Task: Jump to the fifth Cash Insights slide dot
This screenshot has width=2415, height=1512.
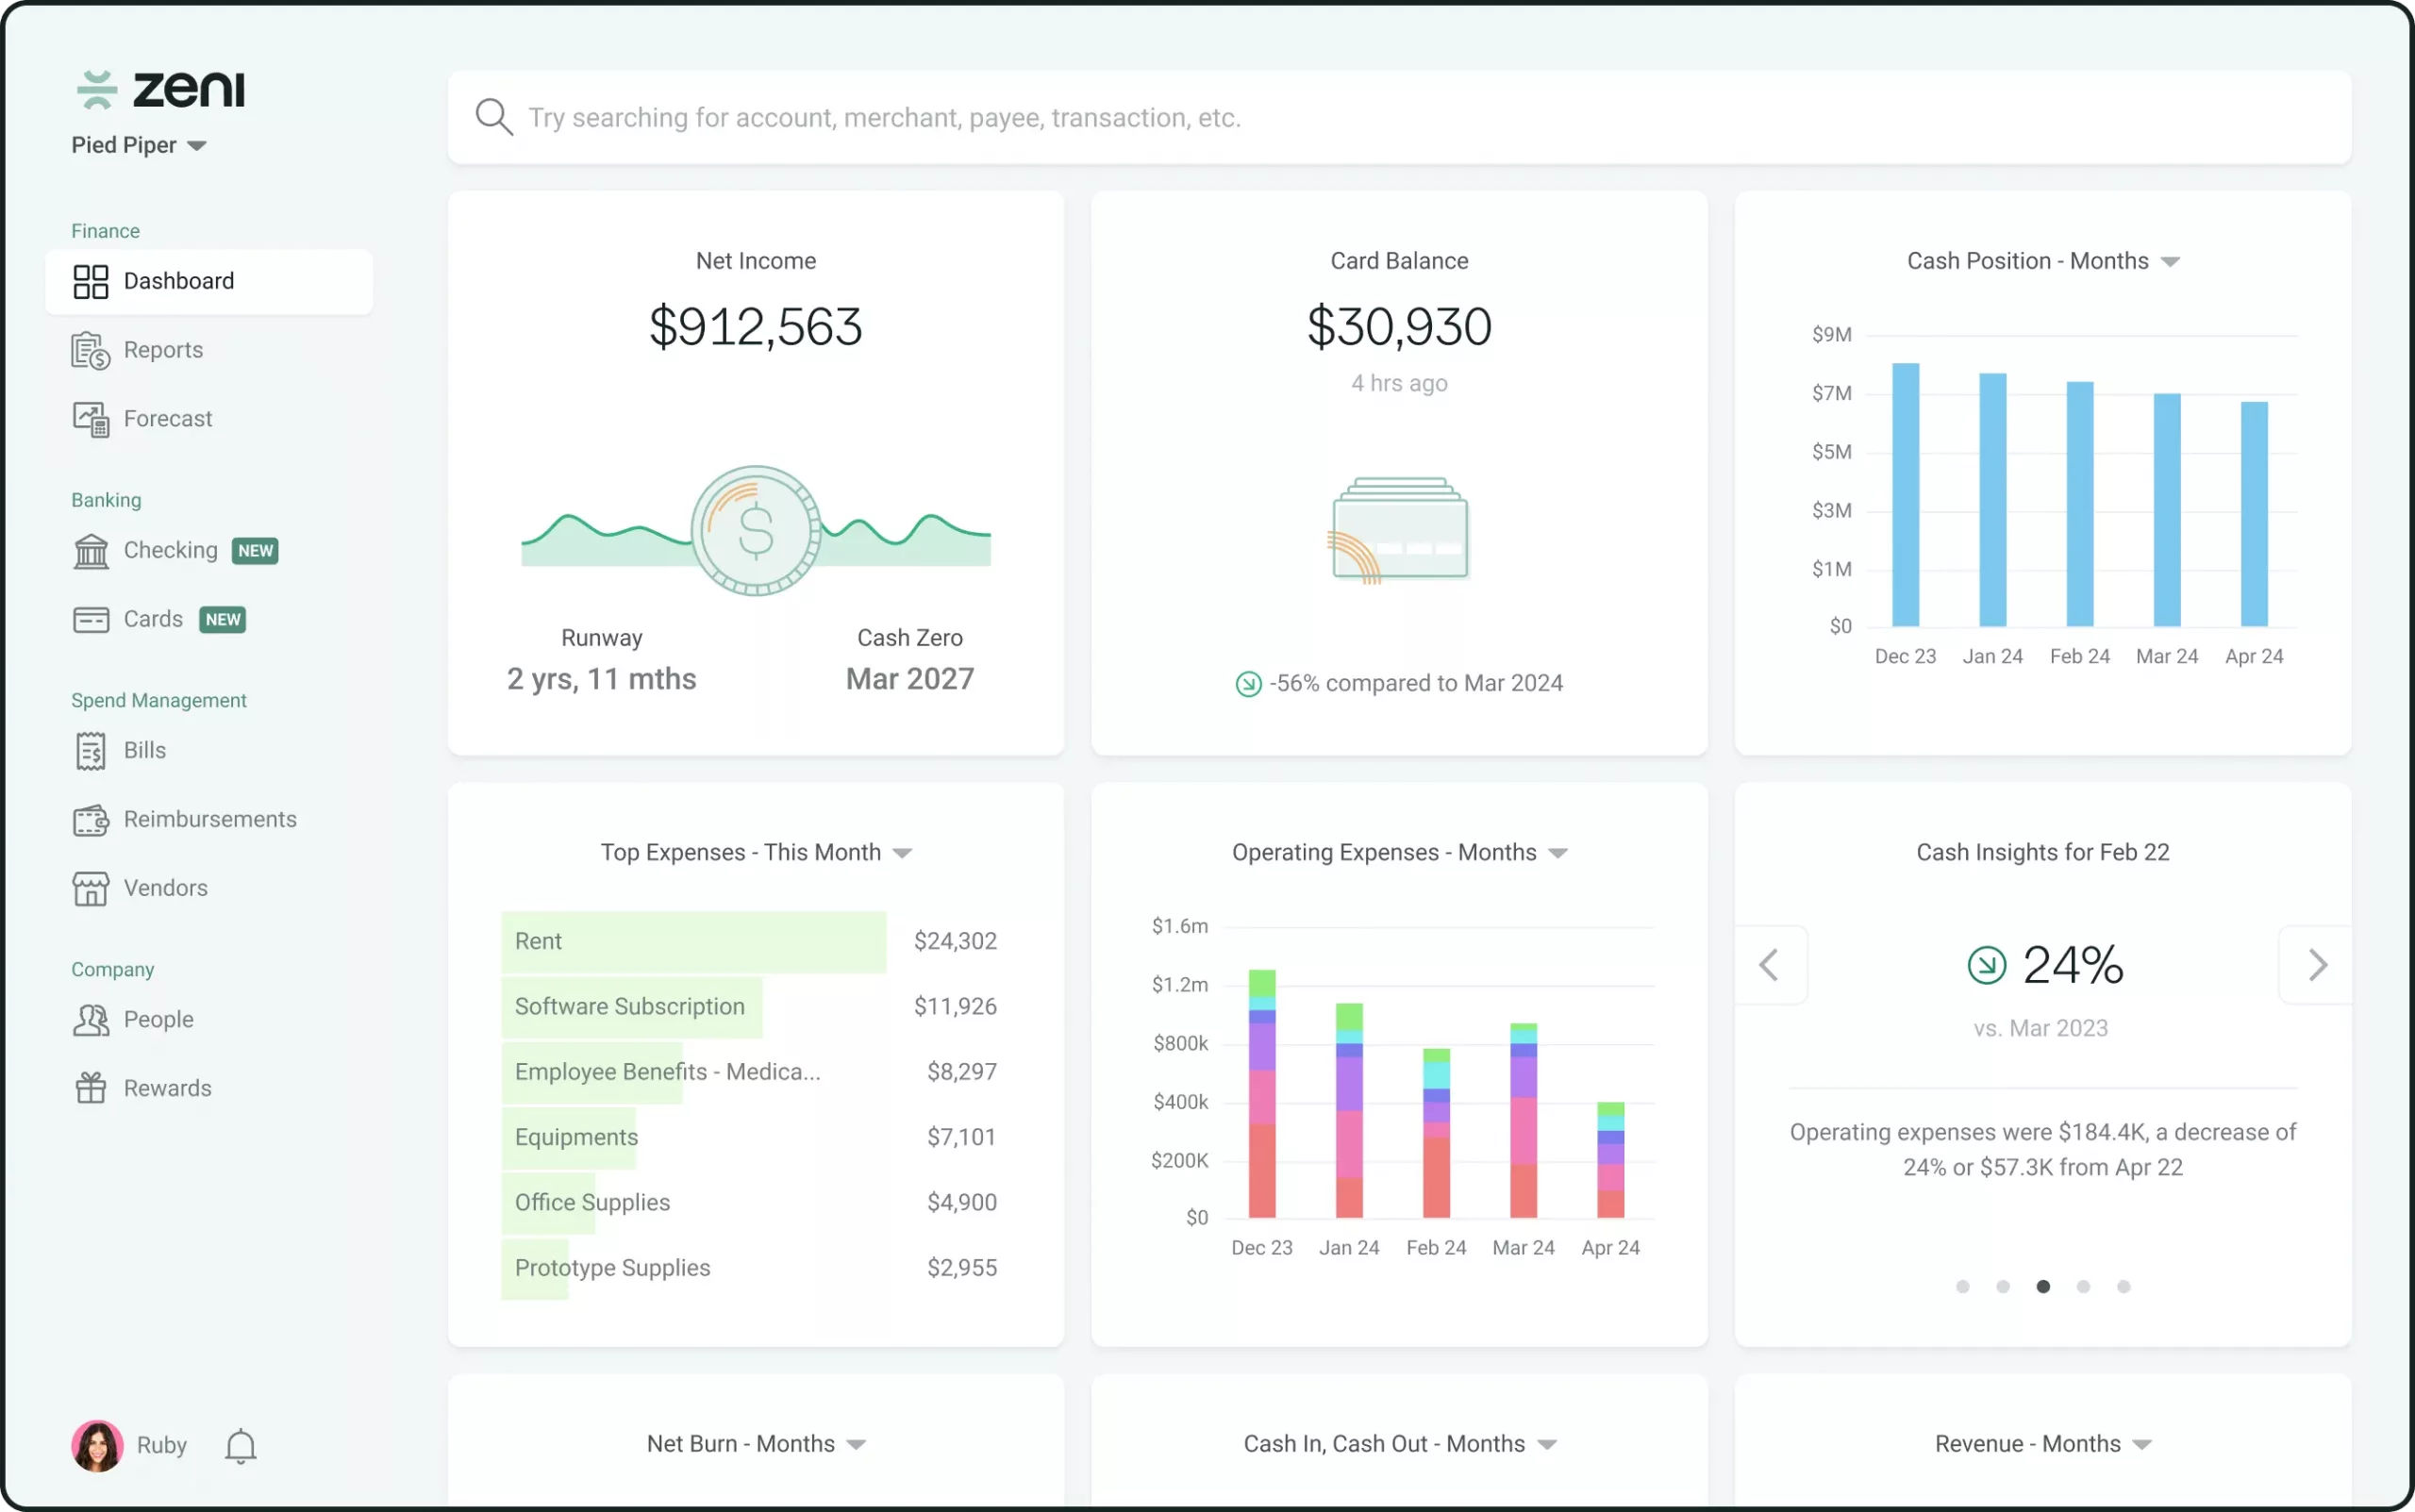Action: (x=2124, y=1286)
